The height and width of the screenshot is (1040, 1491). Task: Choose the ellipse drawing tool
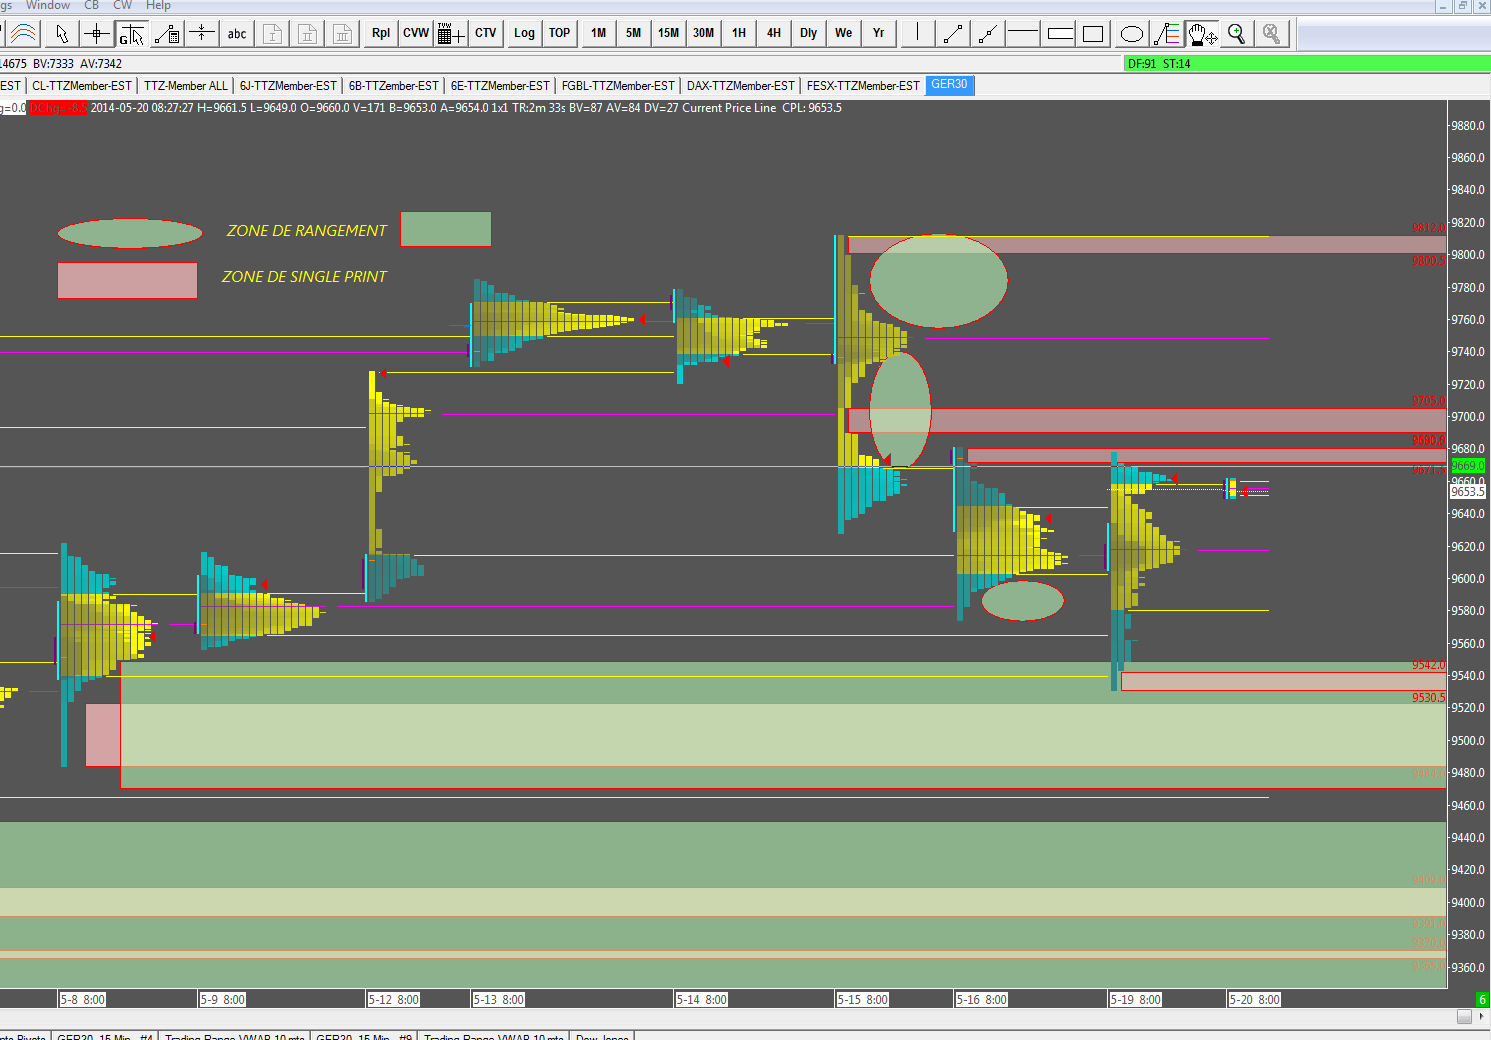point(1131,34)
